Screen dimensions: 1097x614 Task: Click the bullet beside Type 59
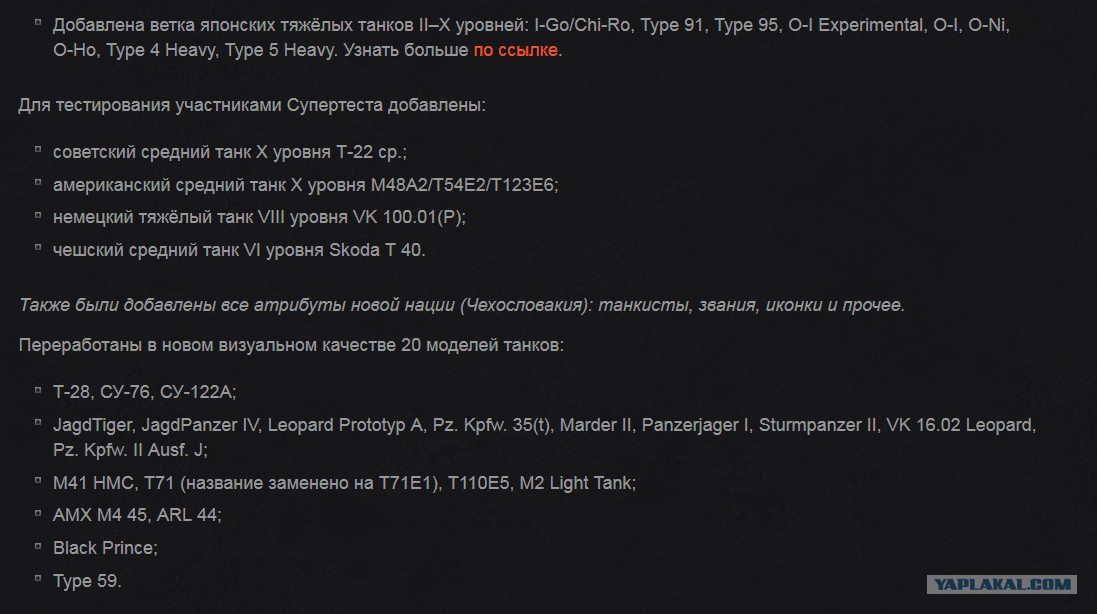click(38, 578)
